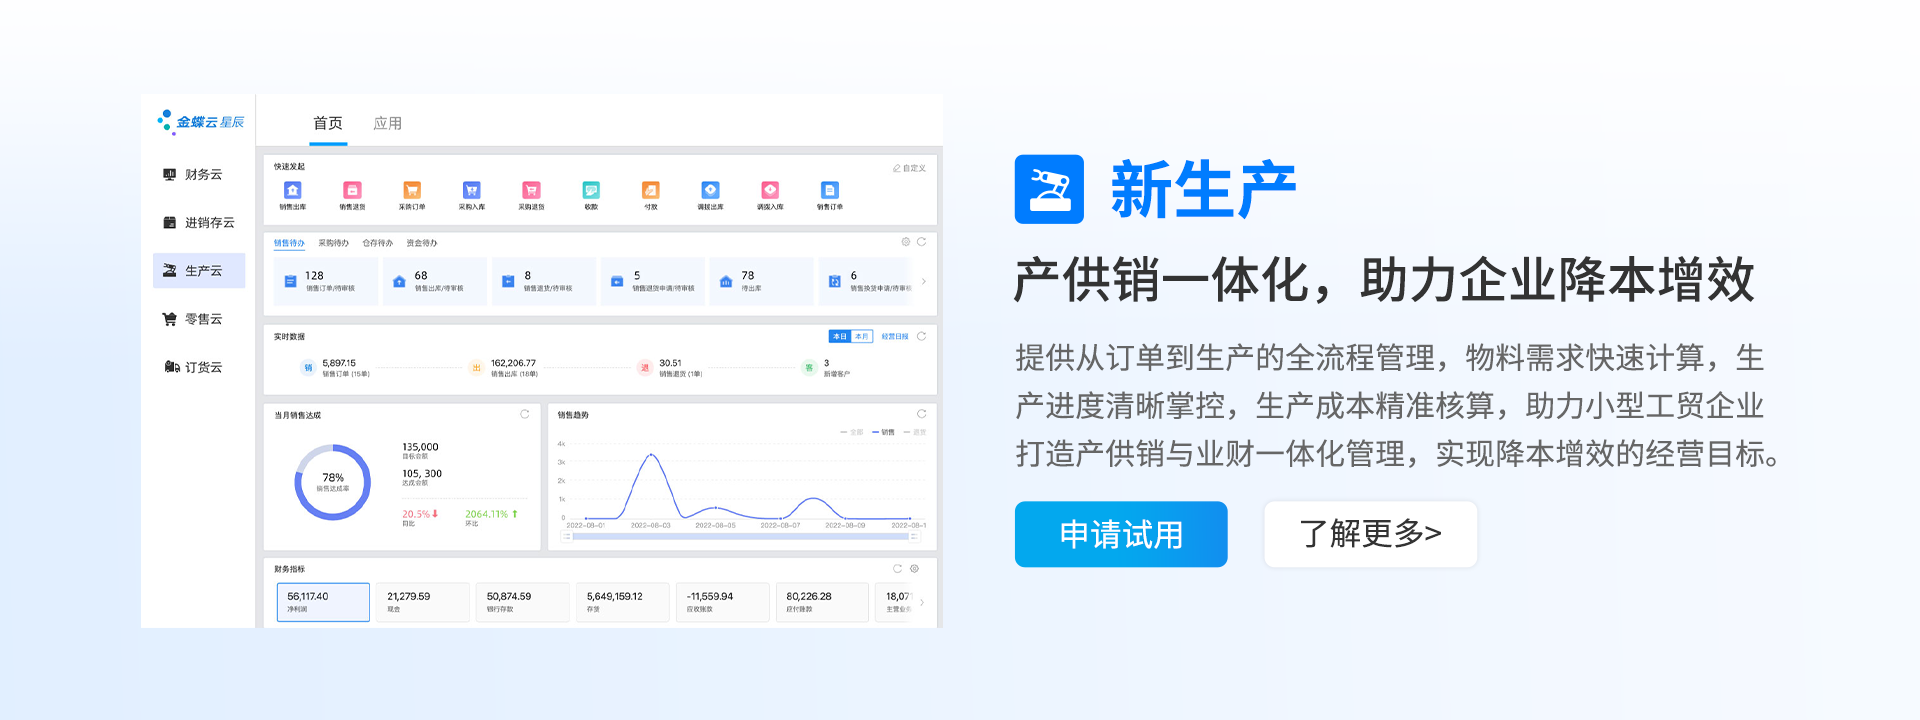Show more 财务指标 cards with right arrow
Image resolution: width=1920 pixels, height=720 pixels.
921,602
